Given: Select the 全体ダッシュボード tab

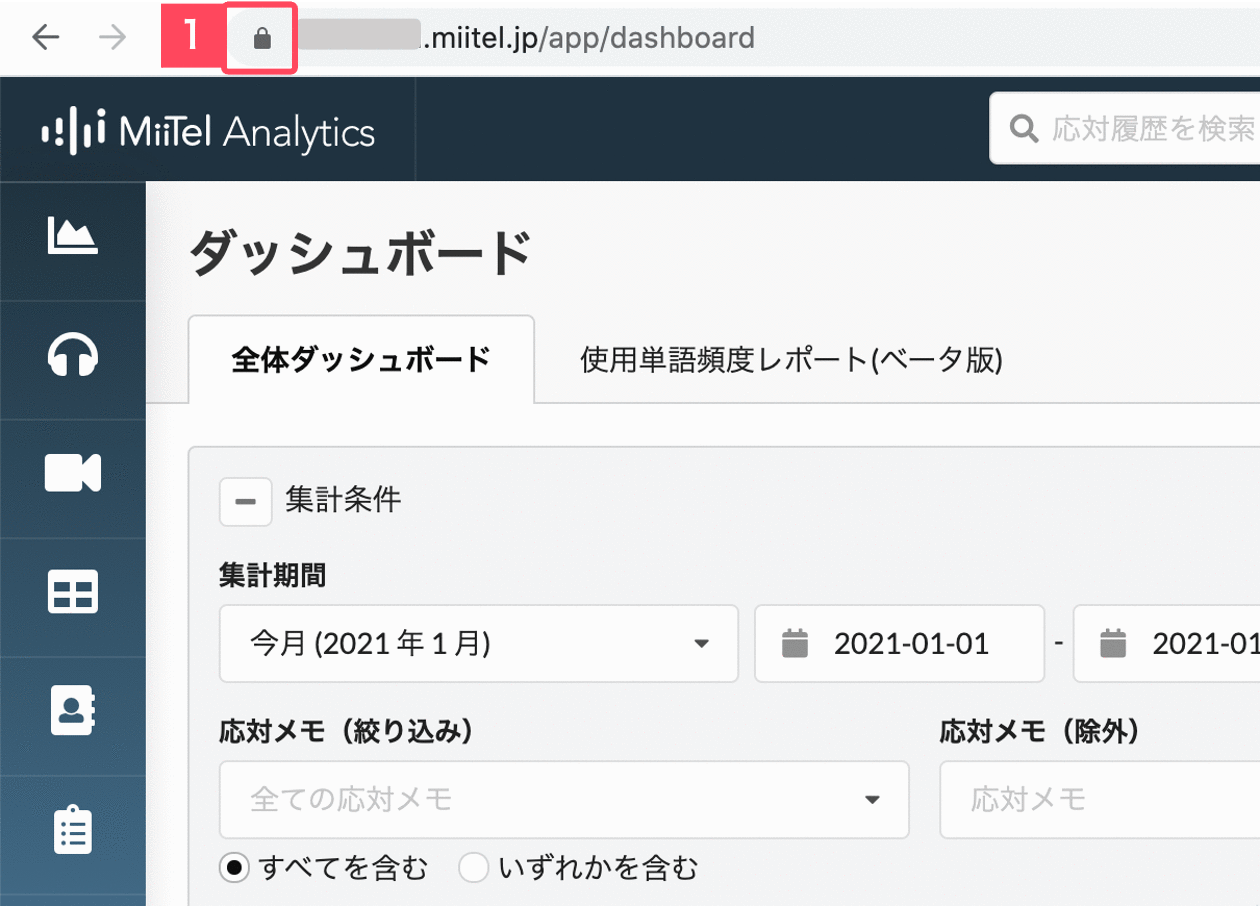Looking at the screenshot, I should (x=361, y=360).
